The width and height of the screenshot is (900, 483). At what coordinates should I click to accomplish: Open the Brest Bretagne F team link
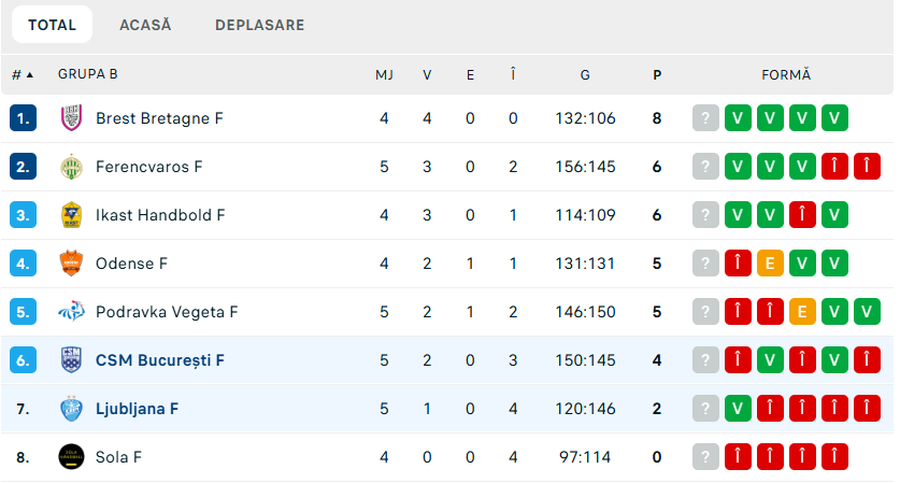[159, 118]
